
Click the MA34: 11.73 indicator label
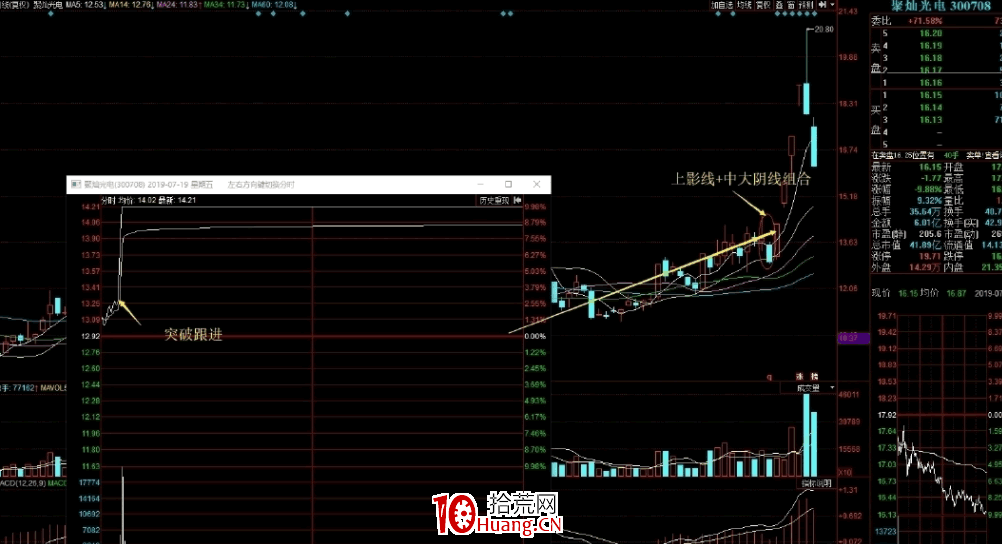pos(226,4)
